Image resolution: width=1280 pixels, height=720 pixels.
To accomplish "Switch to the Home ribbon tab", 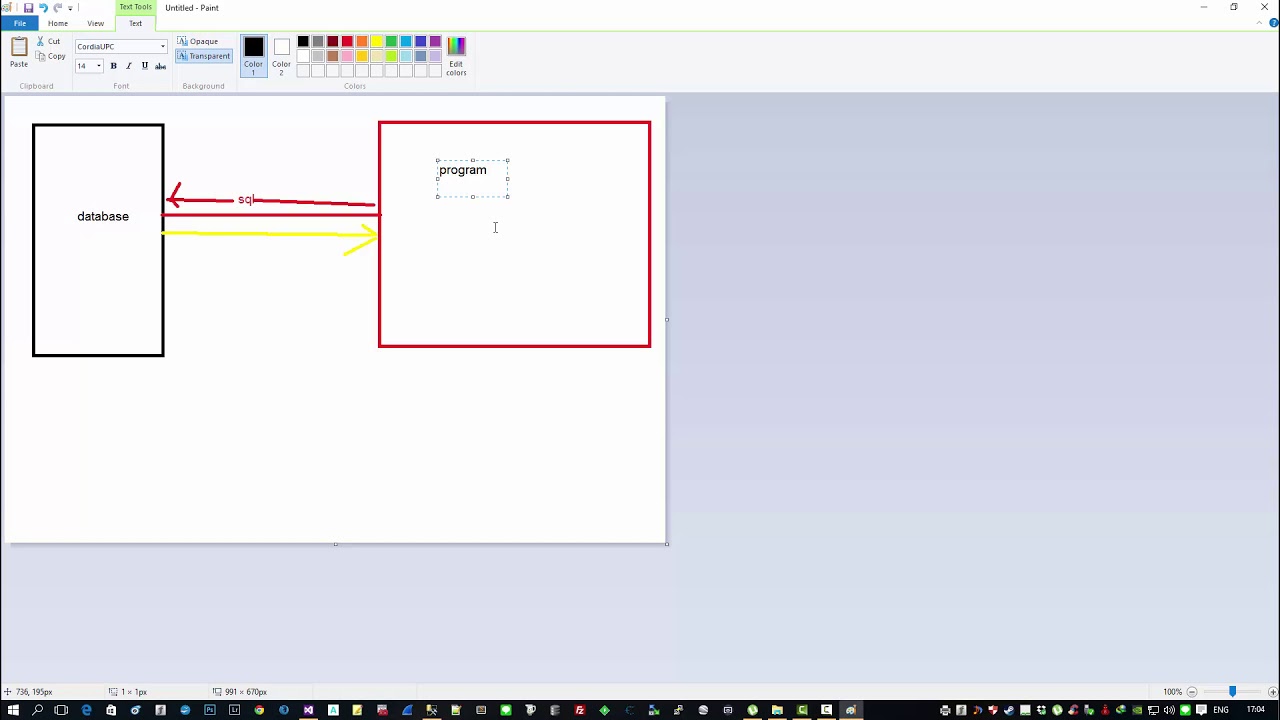I will point(58,23).
